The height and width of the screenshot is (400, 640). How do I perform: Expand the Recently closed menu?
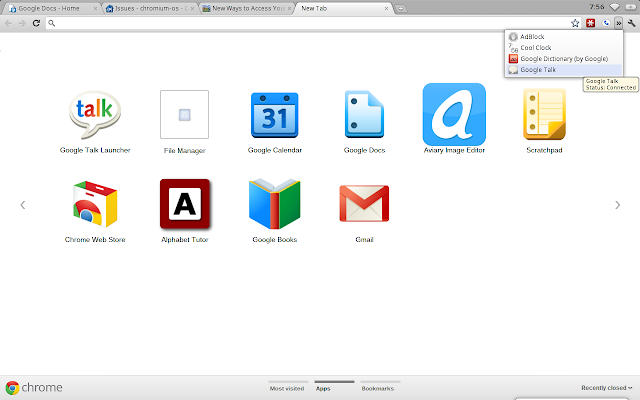(x=607, y=388)
